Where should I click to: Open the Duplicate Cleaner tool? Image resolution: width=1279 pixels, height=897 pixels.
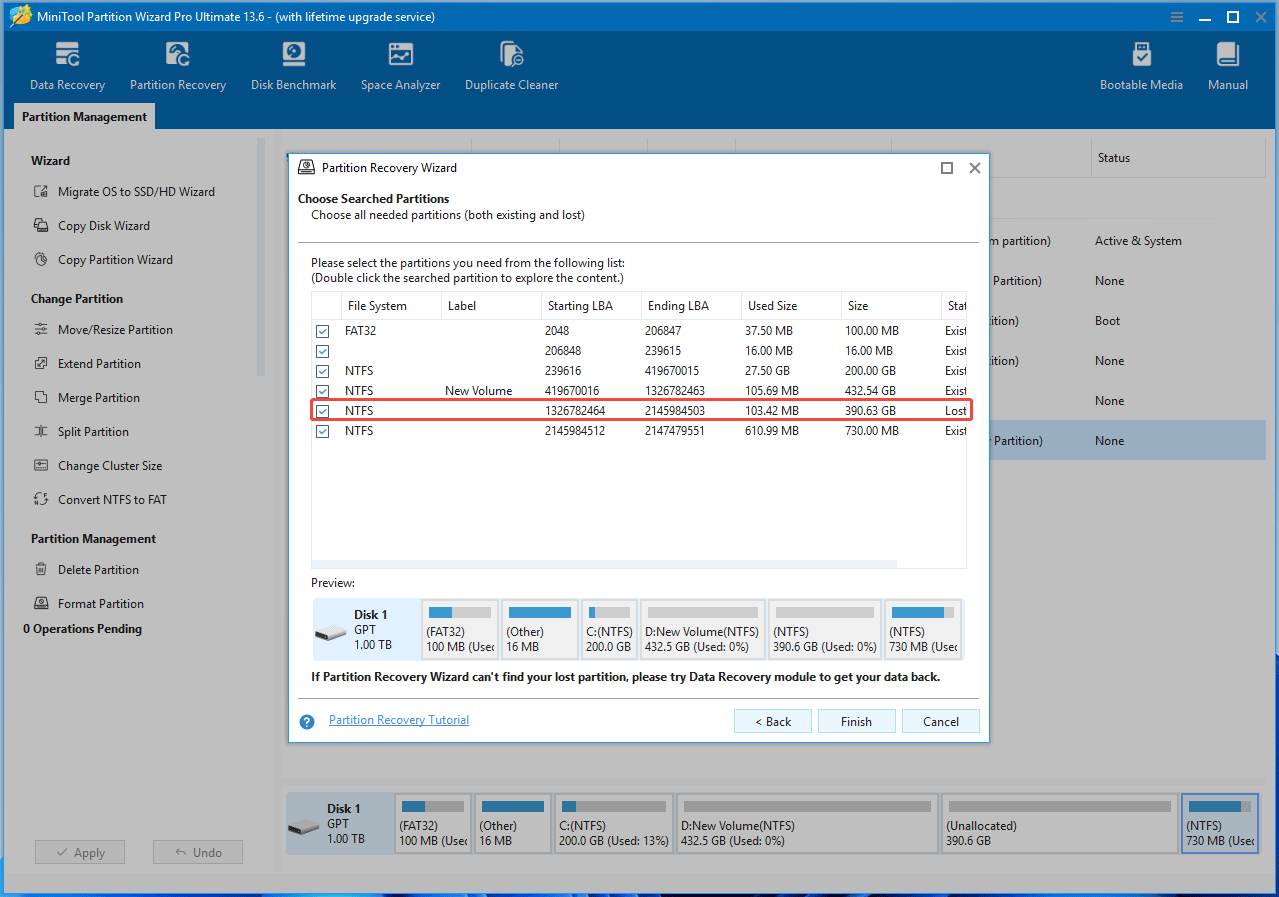pos(511,67)
